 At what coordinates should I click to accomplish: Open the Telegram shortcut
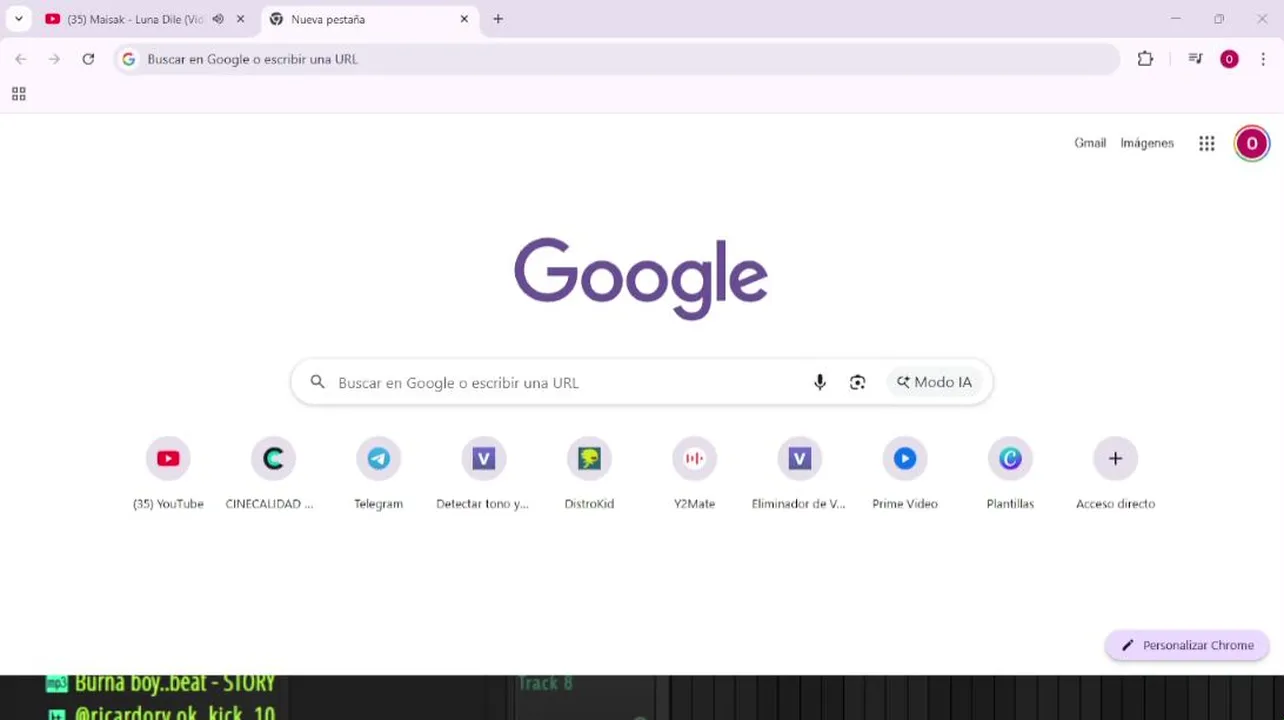pyautogui.click(x=378, y=473)
